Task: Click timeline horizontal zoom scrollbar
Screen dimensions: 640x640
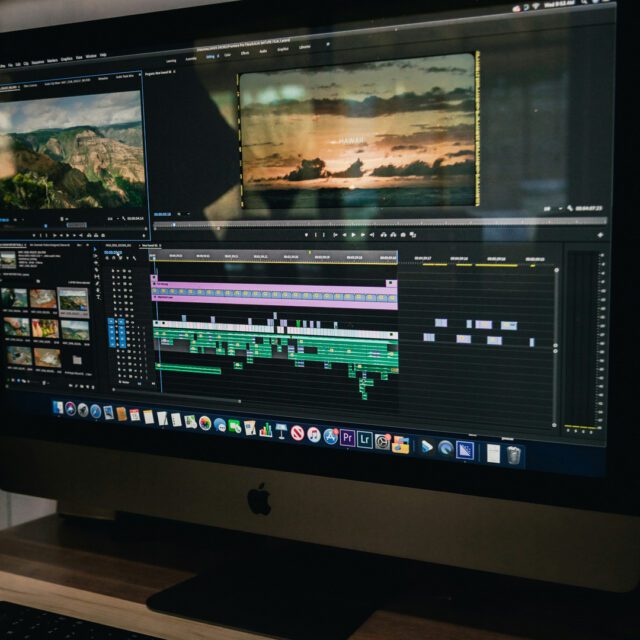Action: click(x=178, y=396)
